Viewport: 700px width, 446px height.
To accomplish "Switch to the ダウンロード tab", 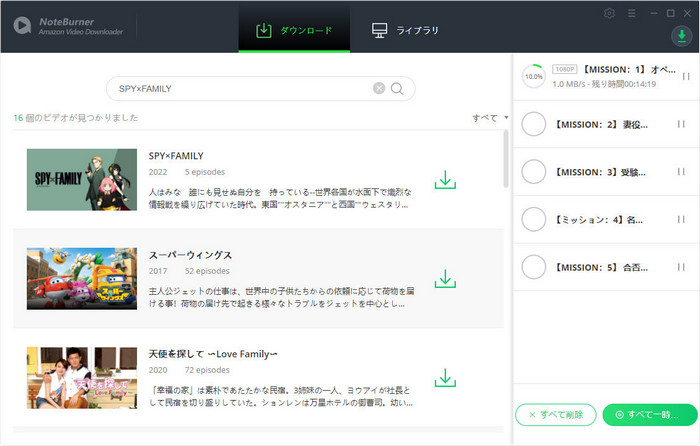I will (x=294, y=30).
